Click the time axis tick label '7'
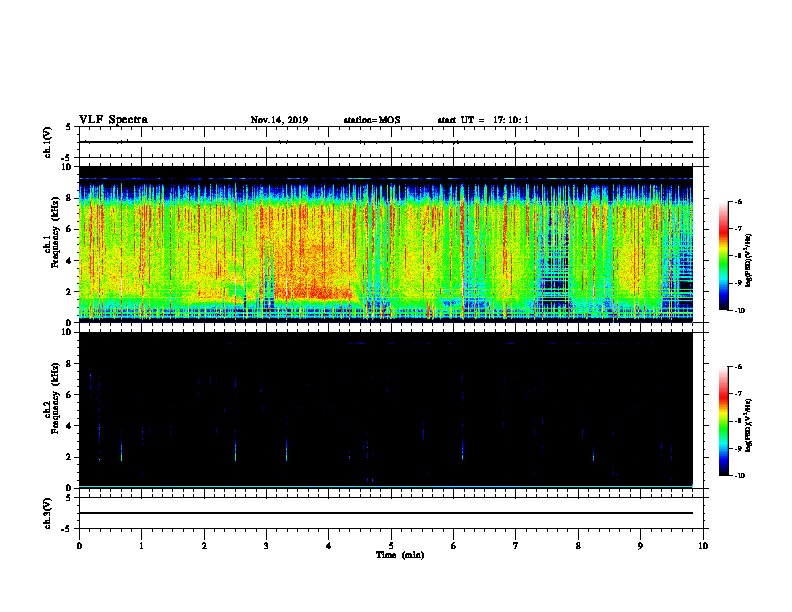Screen dimensions: 792x612 [x=516, y=546]
